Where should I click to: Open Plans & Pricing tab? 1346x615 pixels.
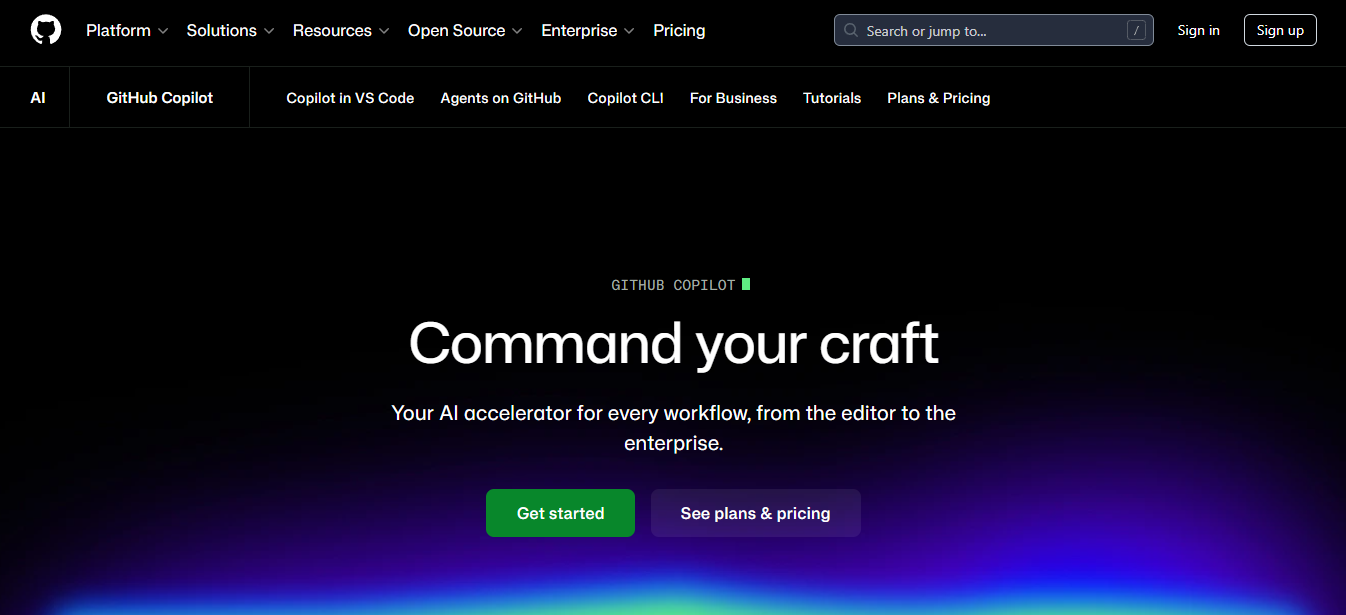(x=939, y=98)
